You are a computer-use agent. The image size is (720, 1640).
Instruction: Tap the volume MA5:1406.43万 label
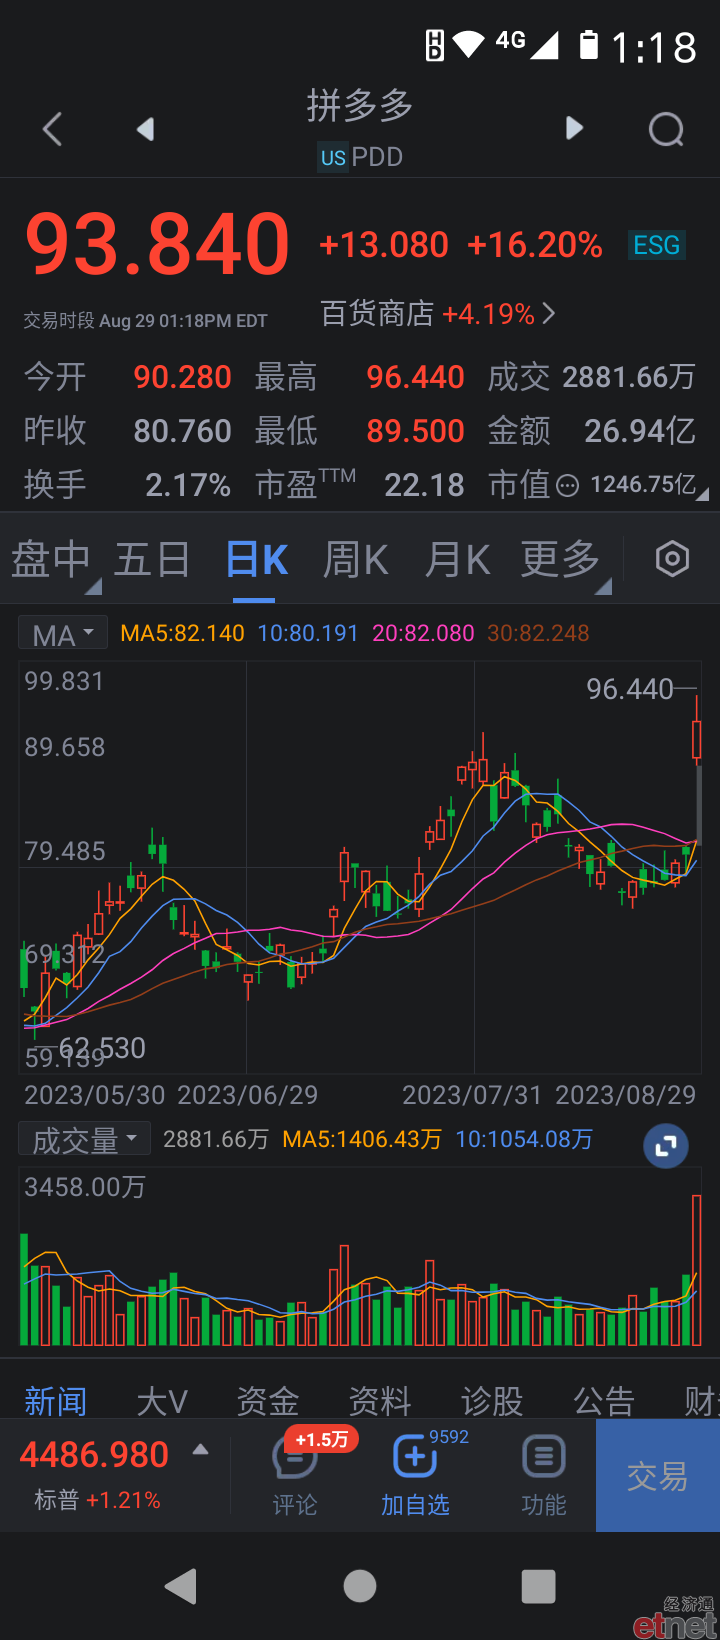[x=362, y=1139]
